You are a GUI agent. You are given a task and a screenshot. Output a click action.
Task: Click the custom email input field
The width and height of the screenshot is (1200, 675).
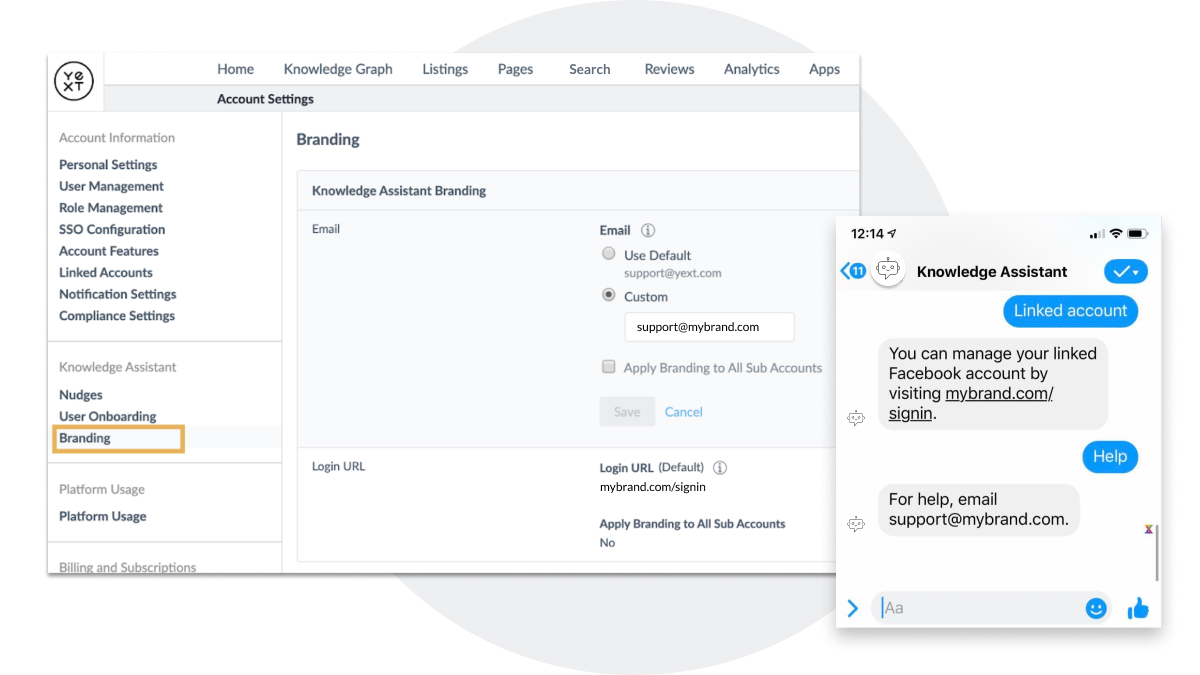pos(709,327)
